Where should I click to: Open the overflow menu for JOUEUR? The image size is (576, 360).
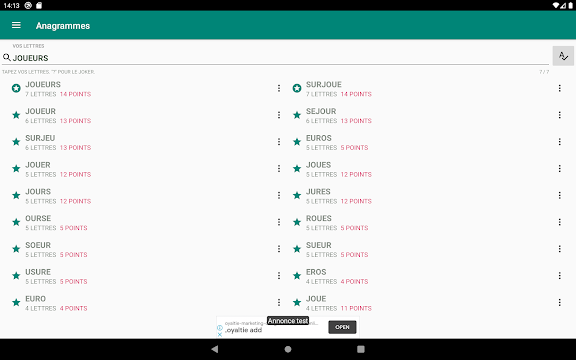click(279, 115)
